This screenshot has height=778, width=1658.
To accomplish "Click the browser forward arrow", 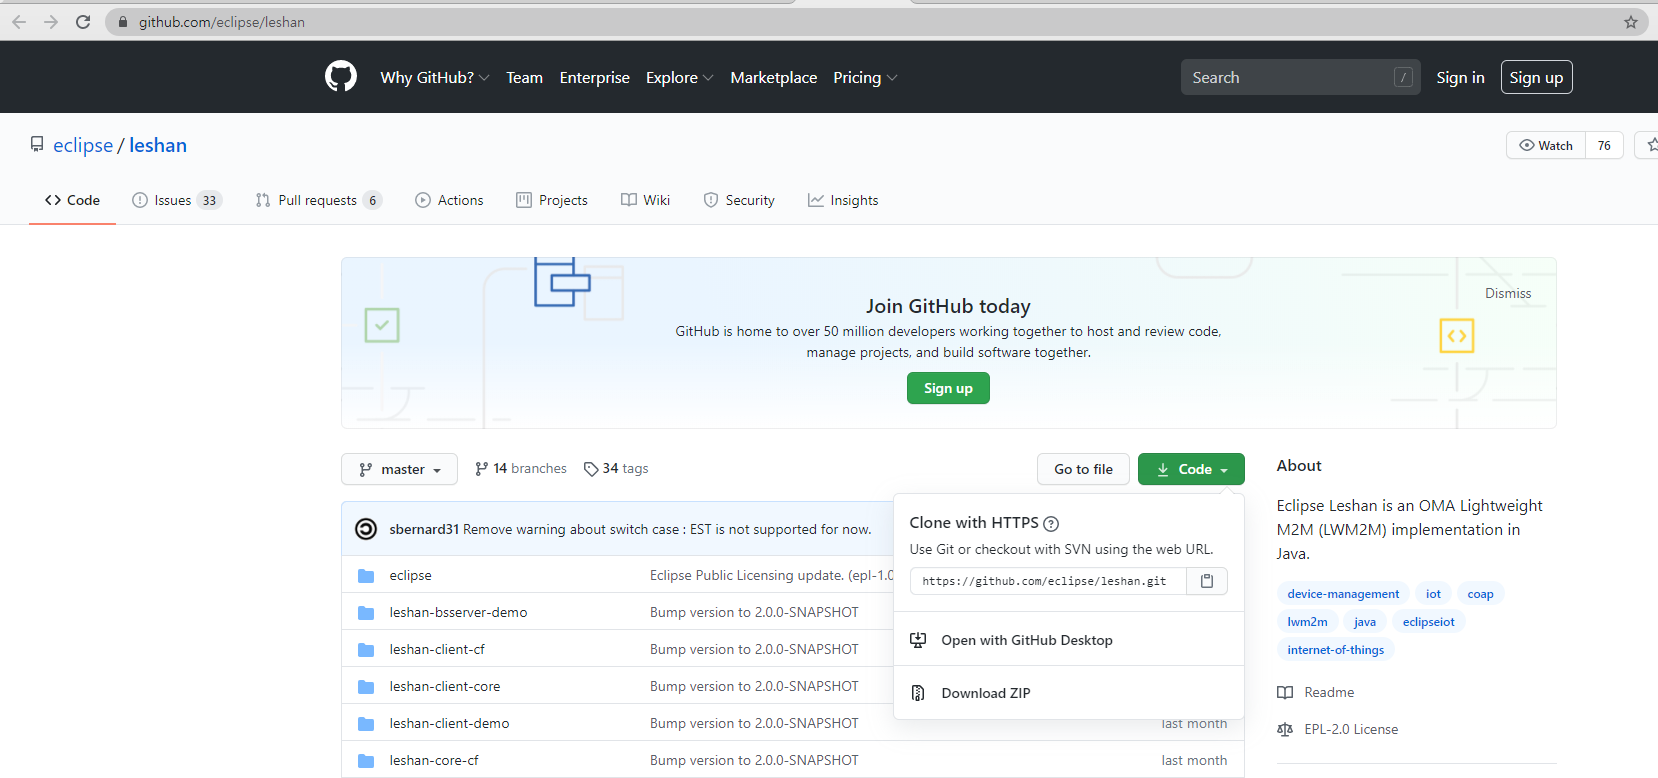I will coord(51,22).
